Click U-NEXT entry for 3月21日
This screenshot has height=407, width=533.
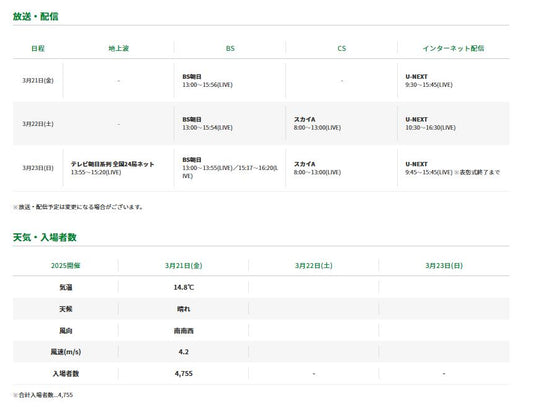(429, 81)
